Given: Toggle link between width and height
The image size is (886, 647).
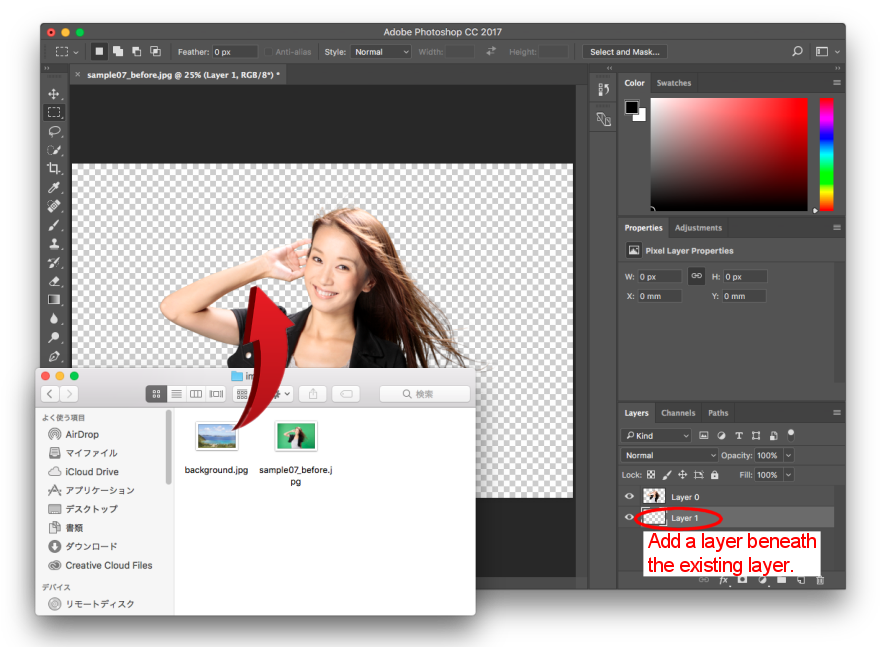Looking at the screenshot, I should 697,276.
